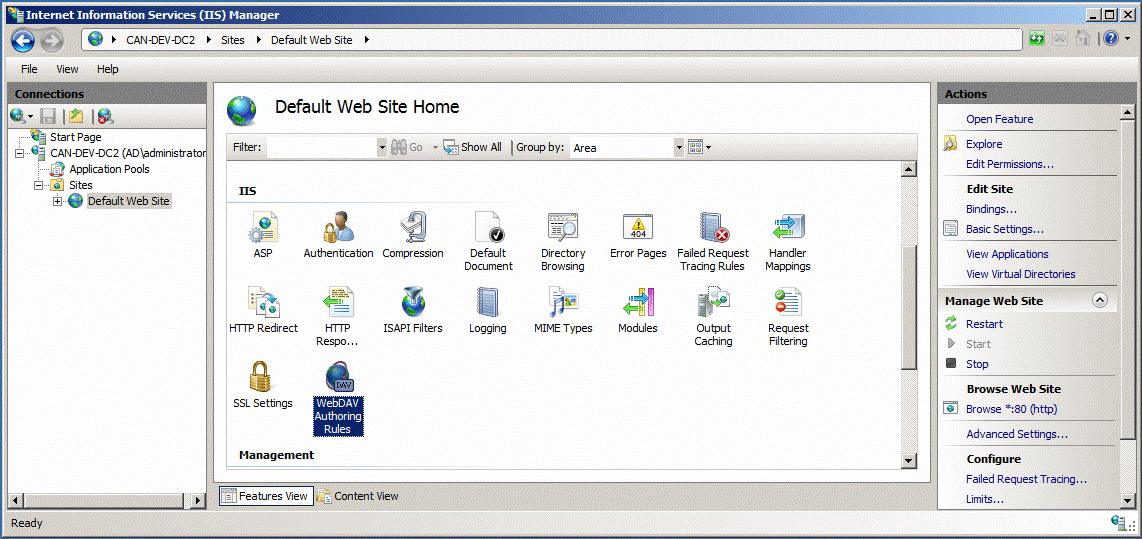Open the File menu

pos(29,69)
